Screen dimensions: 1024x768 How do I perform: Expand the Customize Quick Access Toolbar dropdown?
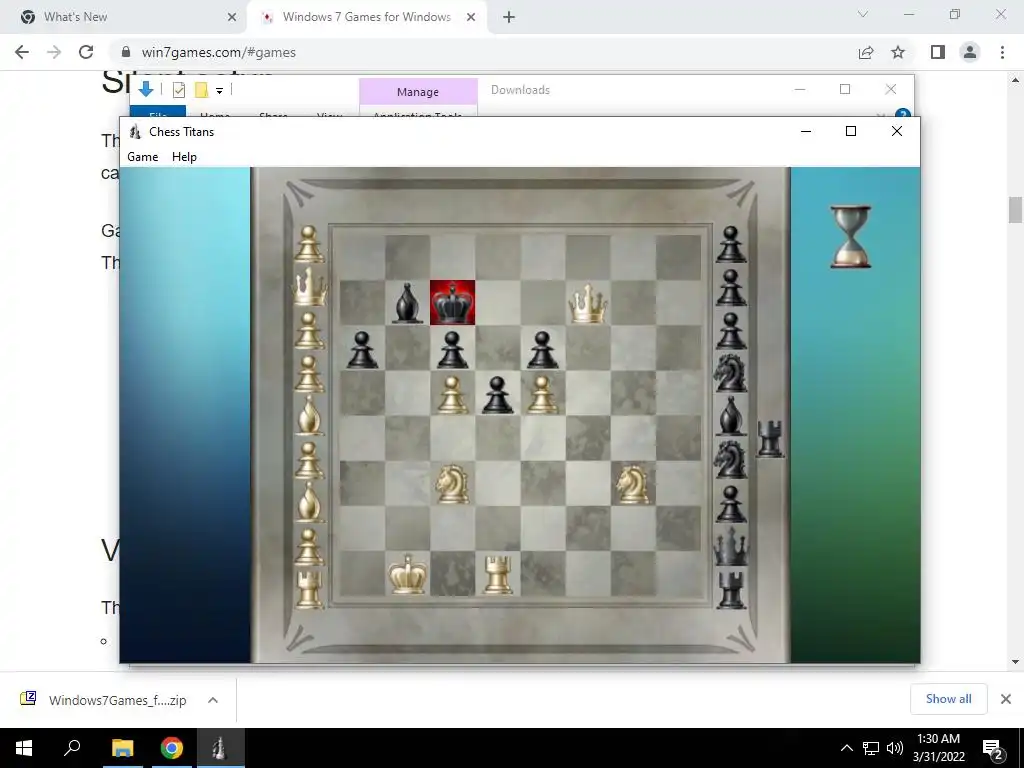pos(219,91)
